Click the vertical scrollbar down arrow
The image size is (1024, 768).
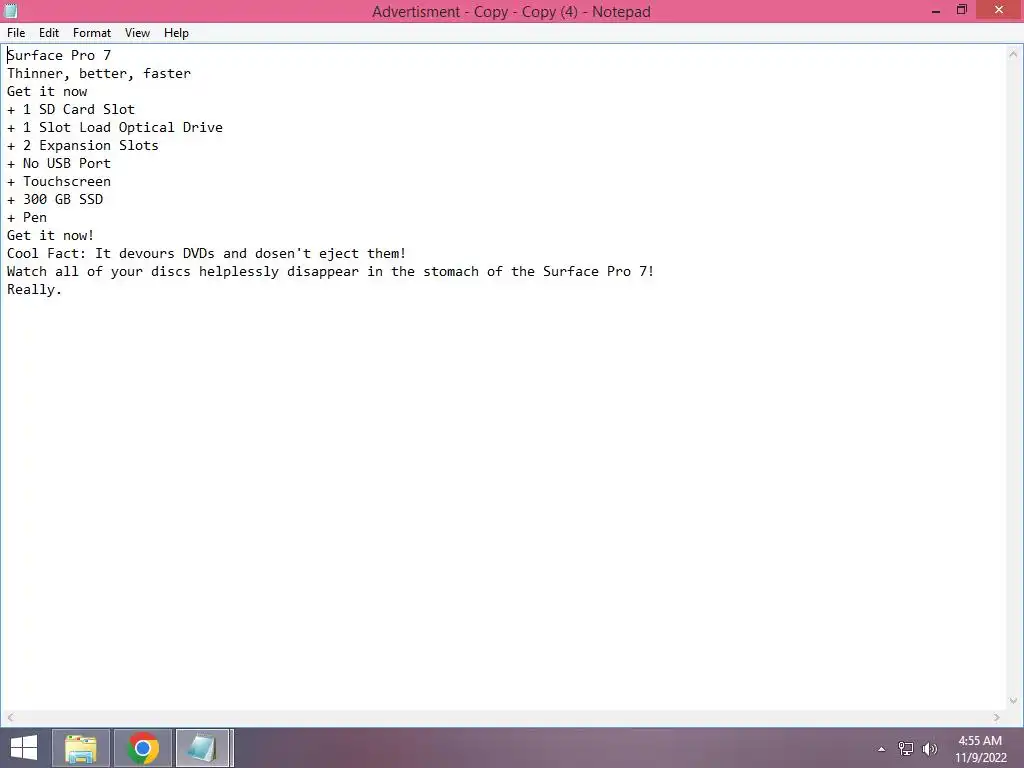1014,701
